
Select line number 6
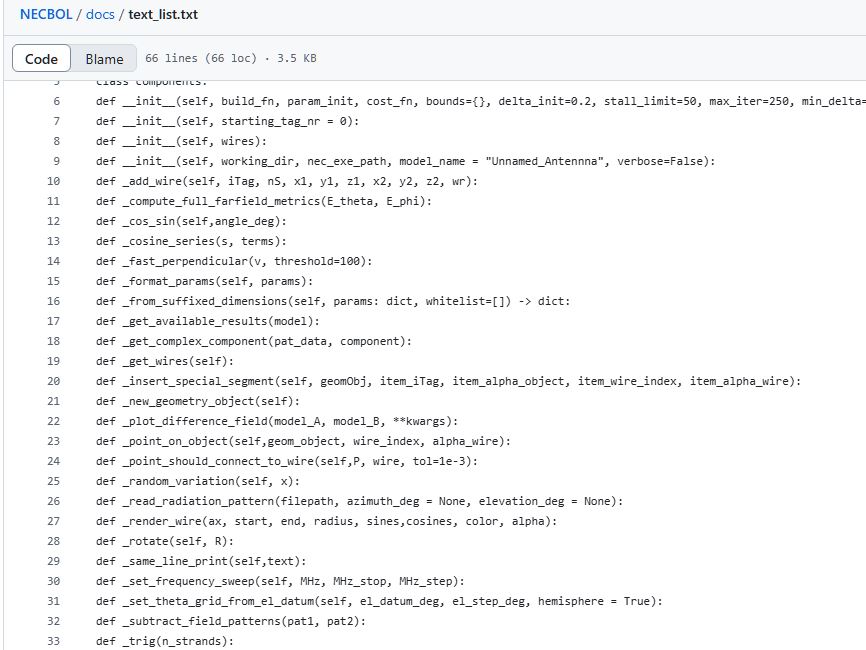click(x=56, y=101)
